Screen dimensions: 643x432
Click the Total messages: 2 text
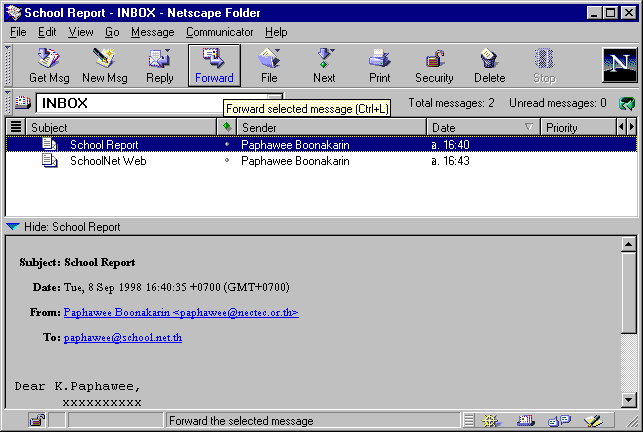[x=451, y=103]
